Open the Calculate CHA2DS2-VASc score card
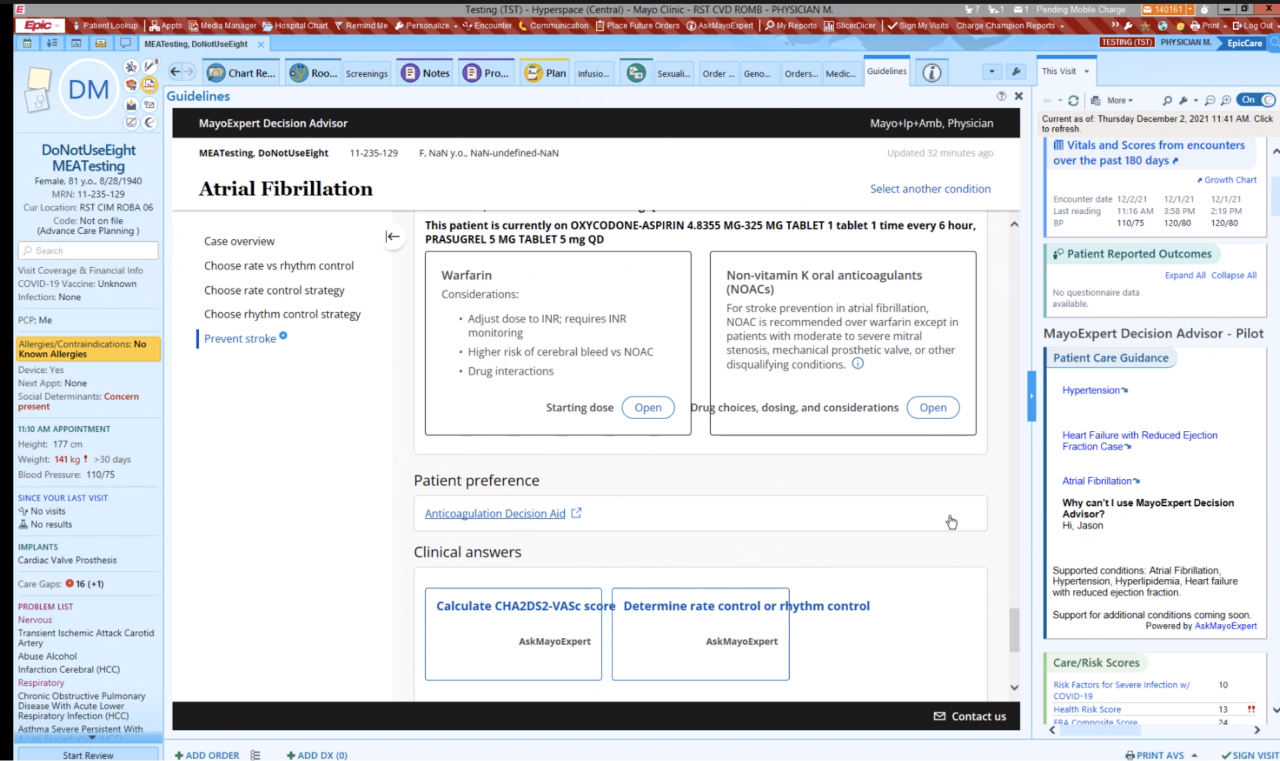This screenshot has width=1280, height=761. [x=513, y=634]
